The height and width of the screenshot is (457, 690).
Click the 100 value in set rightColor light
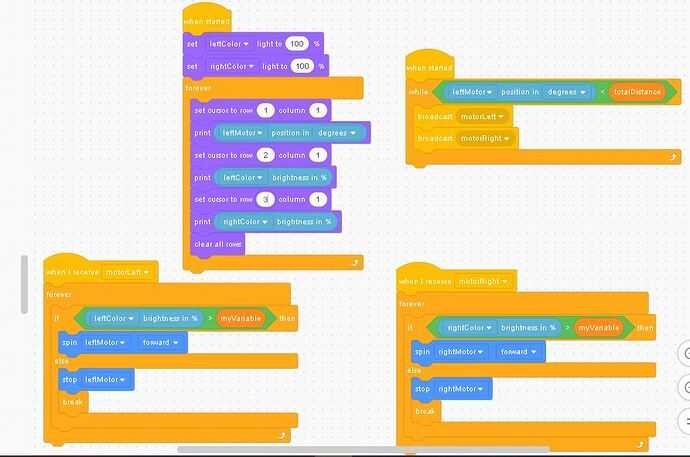304,66
